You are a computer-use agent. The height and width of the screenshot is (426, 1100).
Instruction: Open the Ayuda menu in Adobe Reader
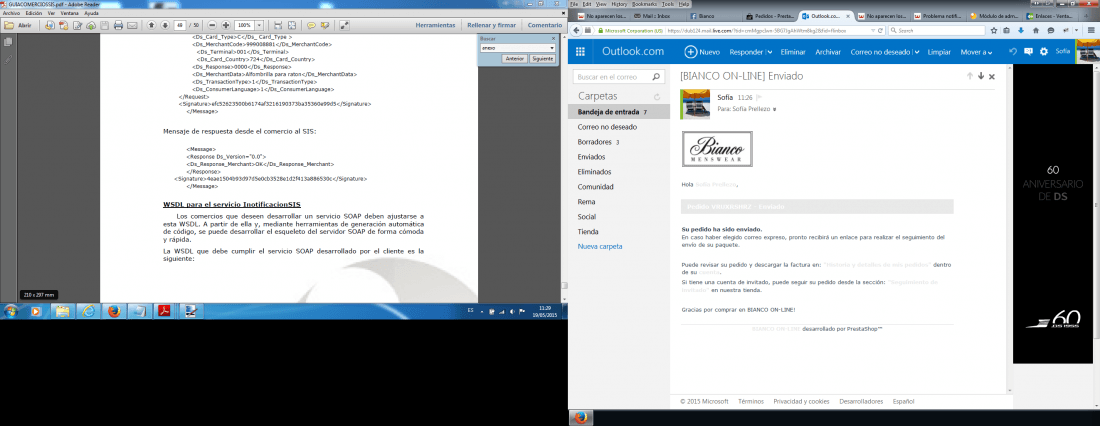coord(91,13)
